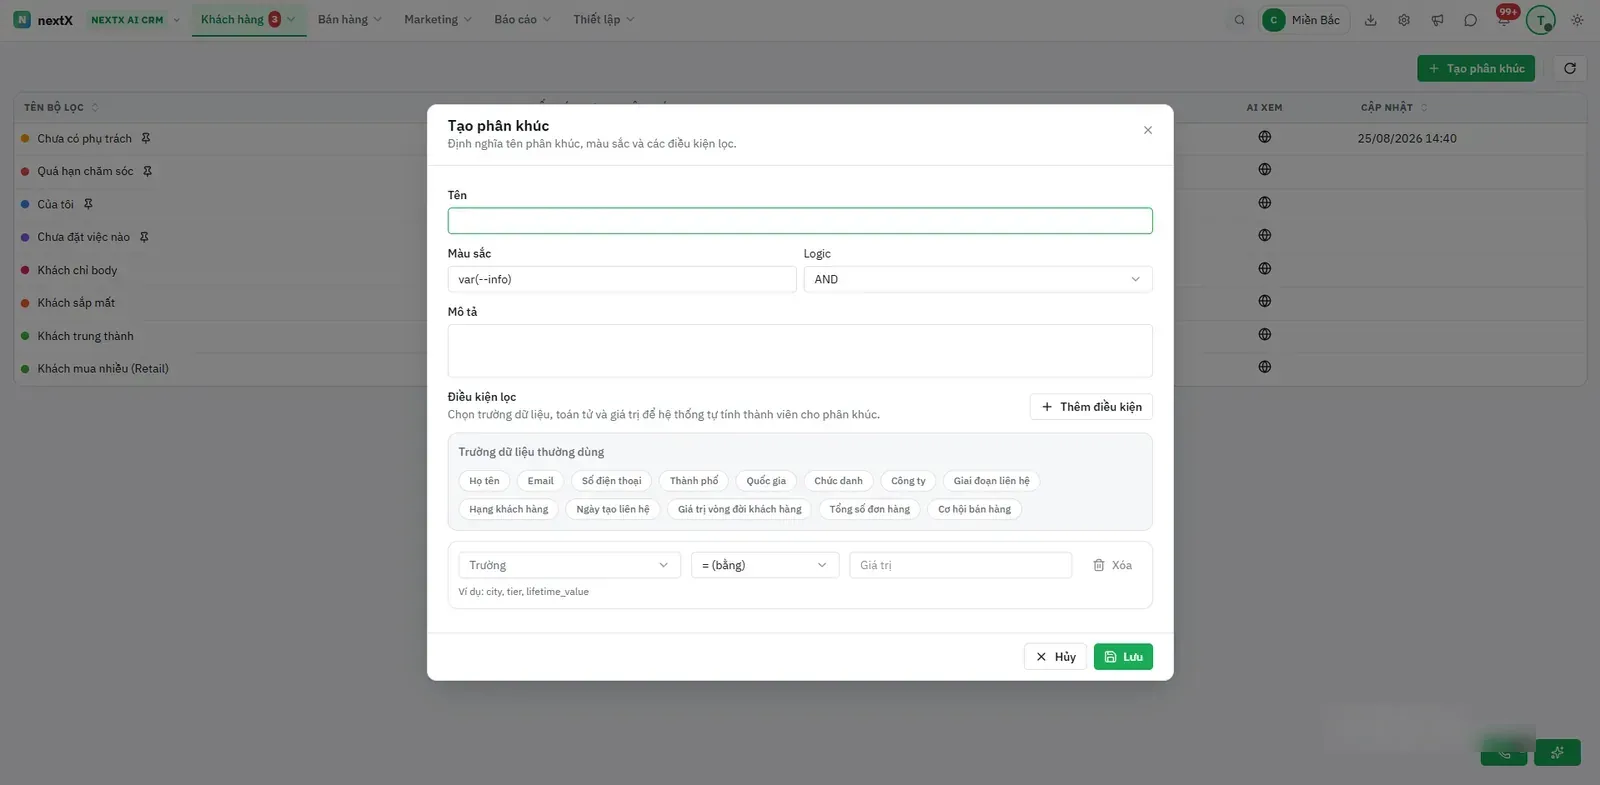Viewport: 1600px width, 785px height.
Task: Open the Báo cáo menu
Action: [x=523, y=19]
